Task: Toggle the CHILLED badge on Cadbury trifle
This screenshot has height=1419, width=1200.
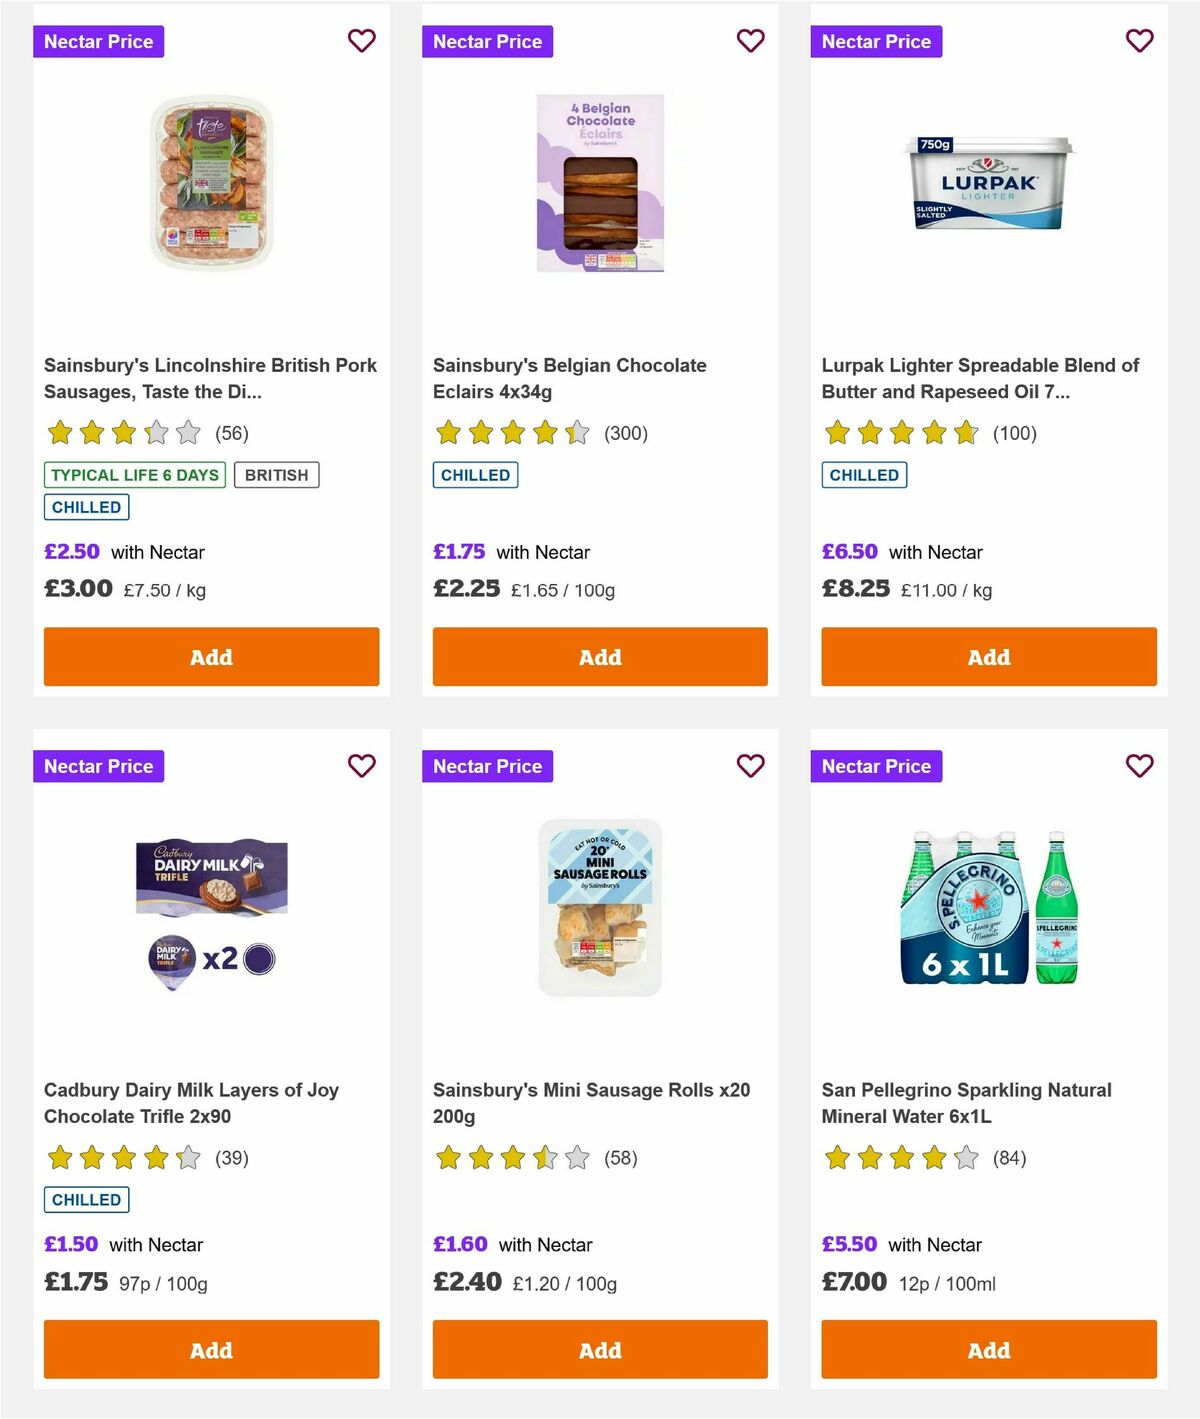Action: pos(86,1199)
